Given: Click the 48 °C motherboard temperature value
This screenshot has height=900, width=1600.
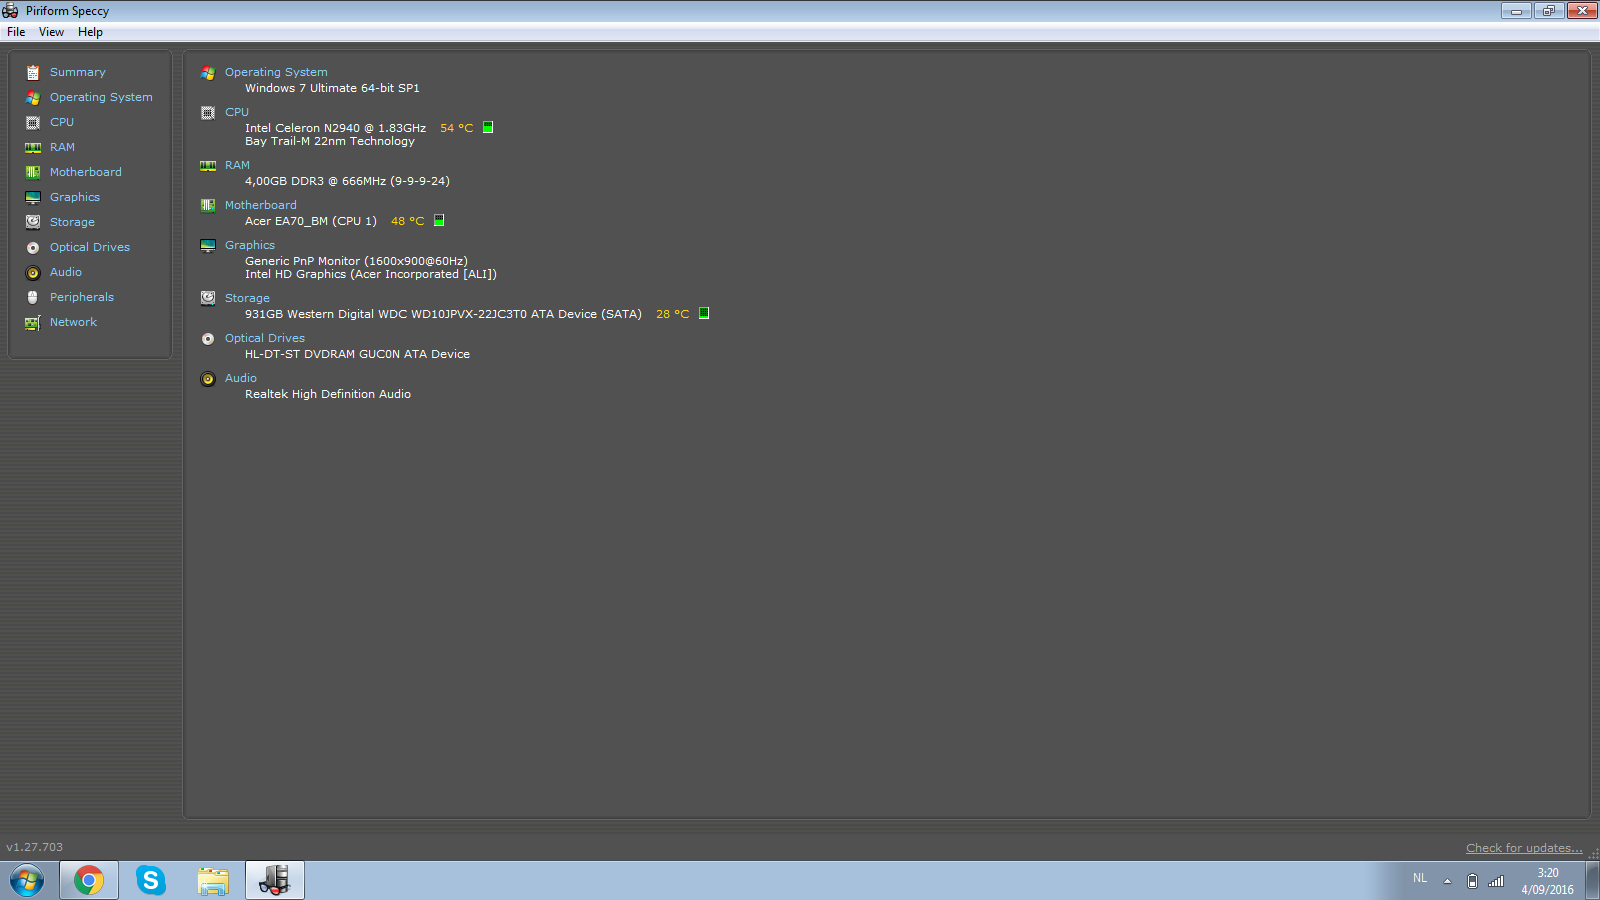Looking at the screenshot, I should coord(408,221).
